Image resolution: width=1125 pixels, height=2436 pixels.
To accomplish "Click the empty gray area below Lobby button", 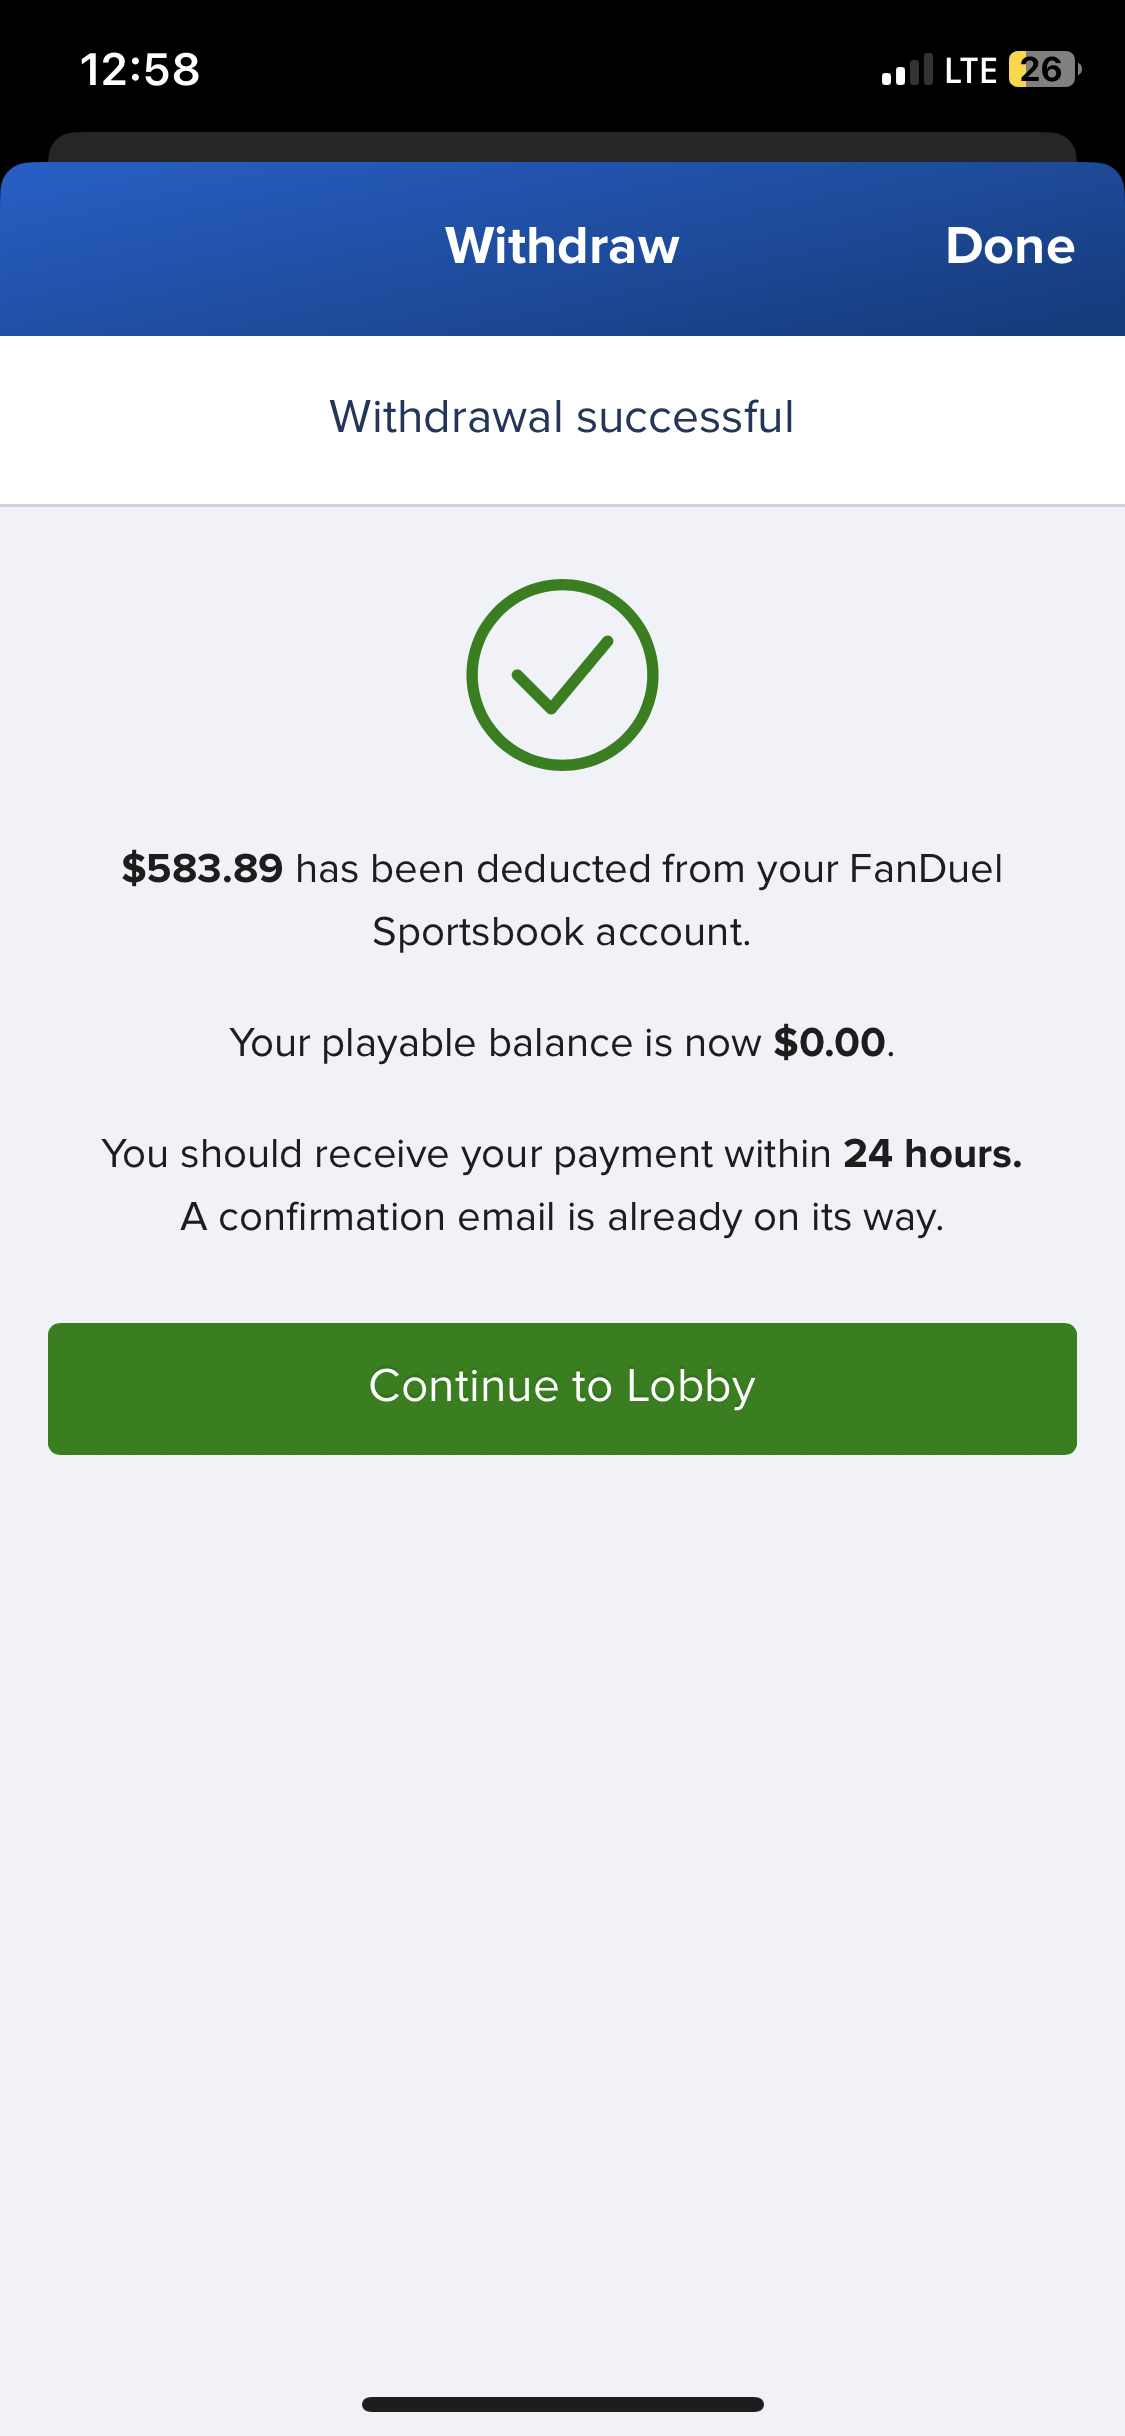I will 562,1850.
